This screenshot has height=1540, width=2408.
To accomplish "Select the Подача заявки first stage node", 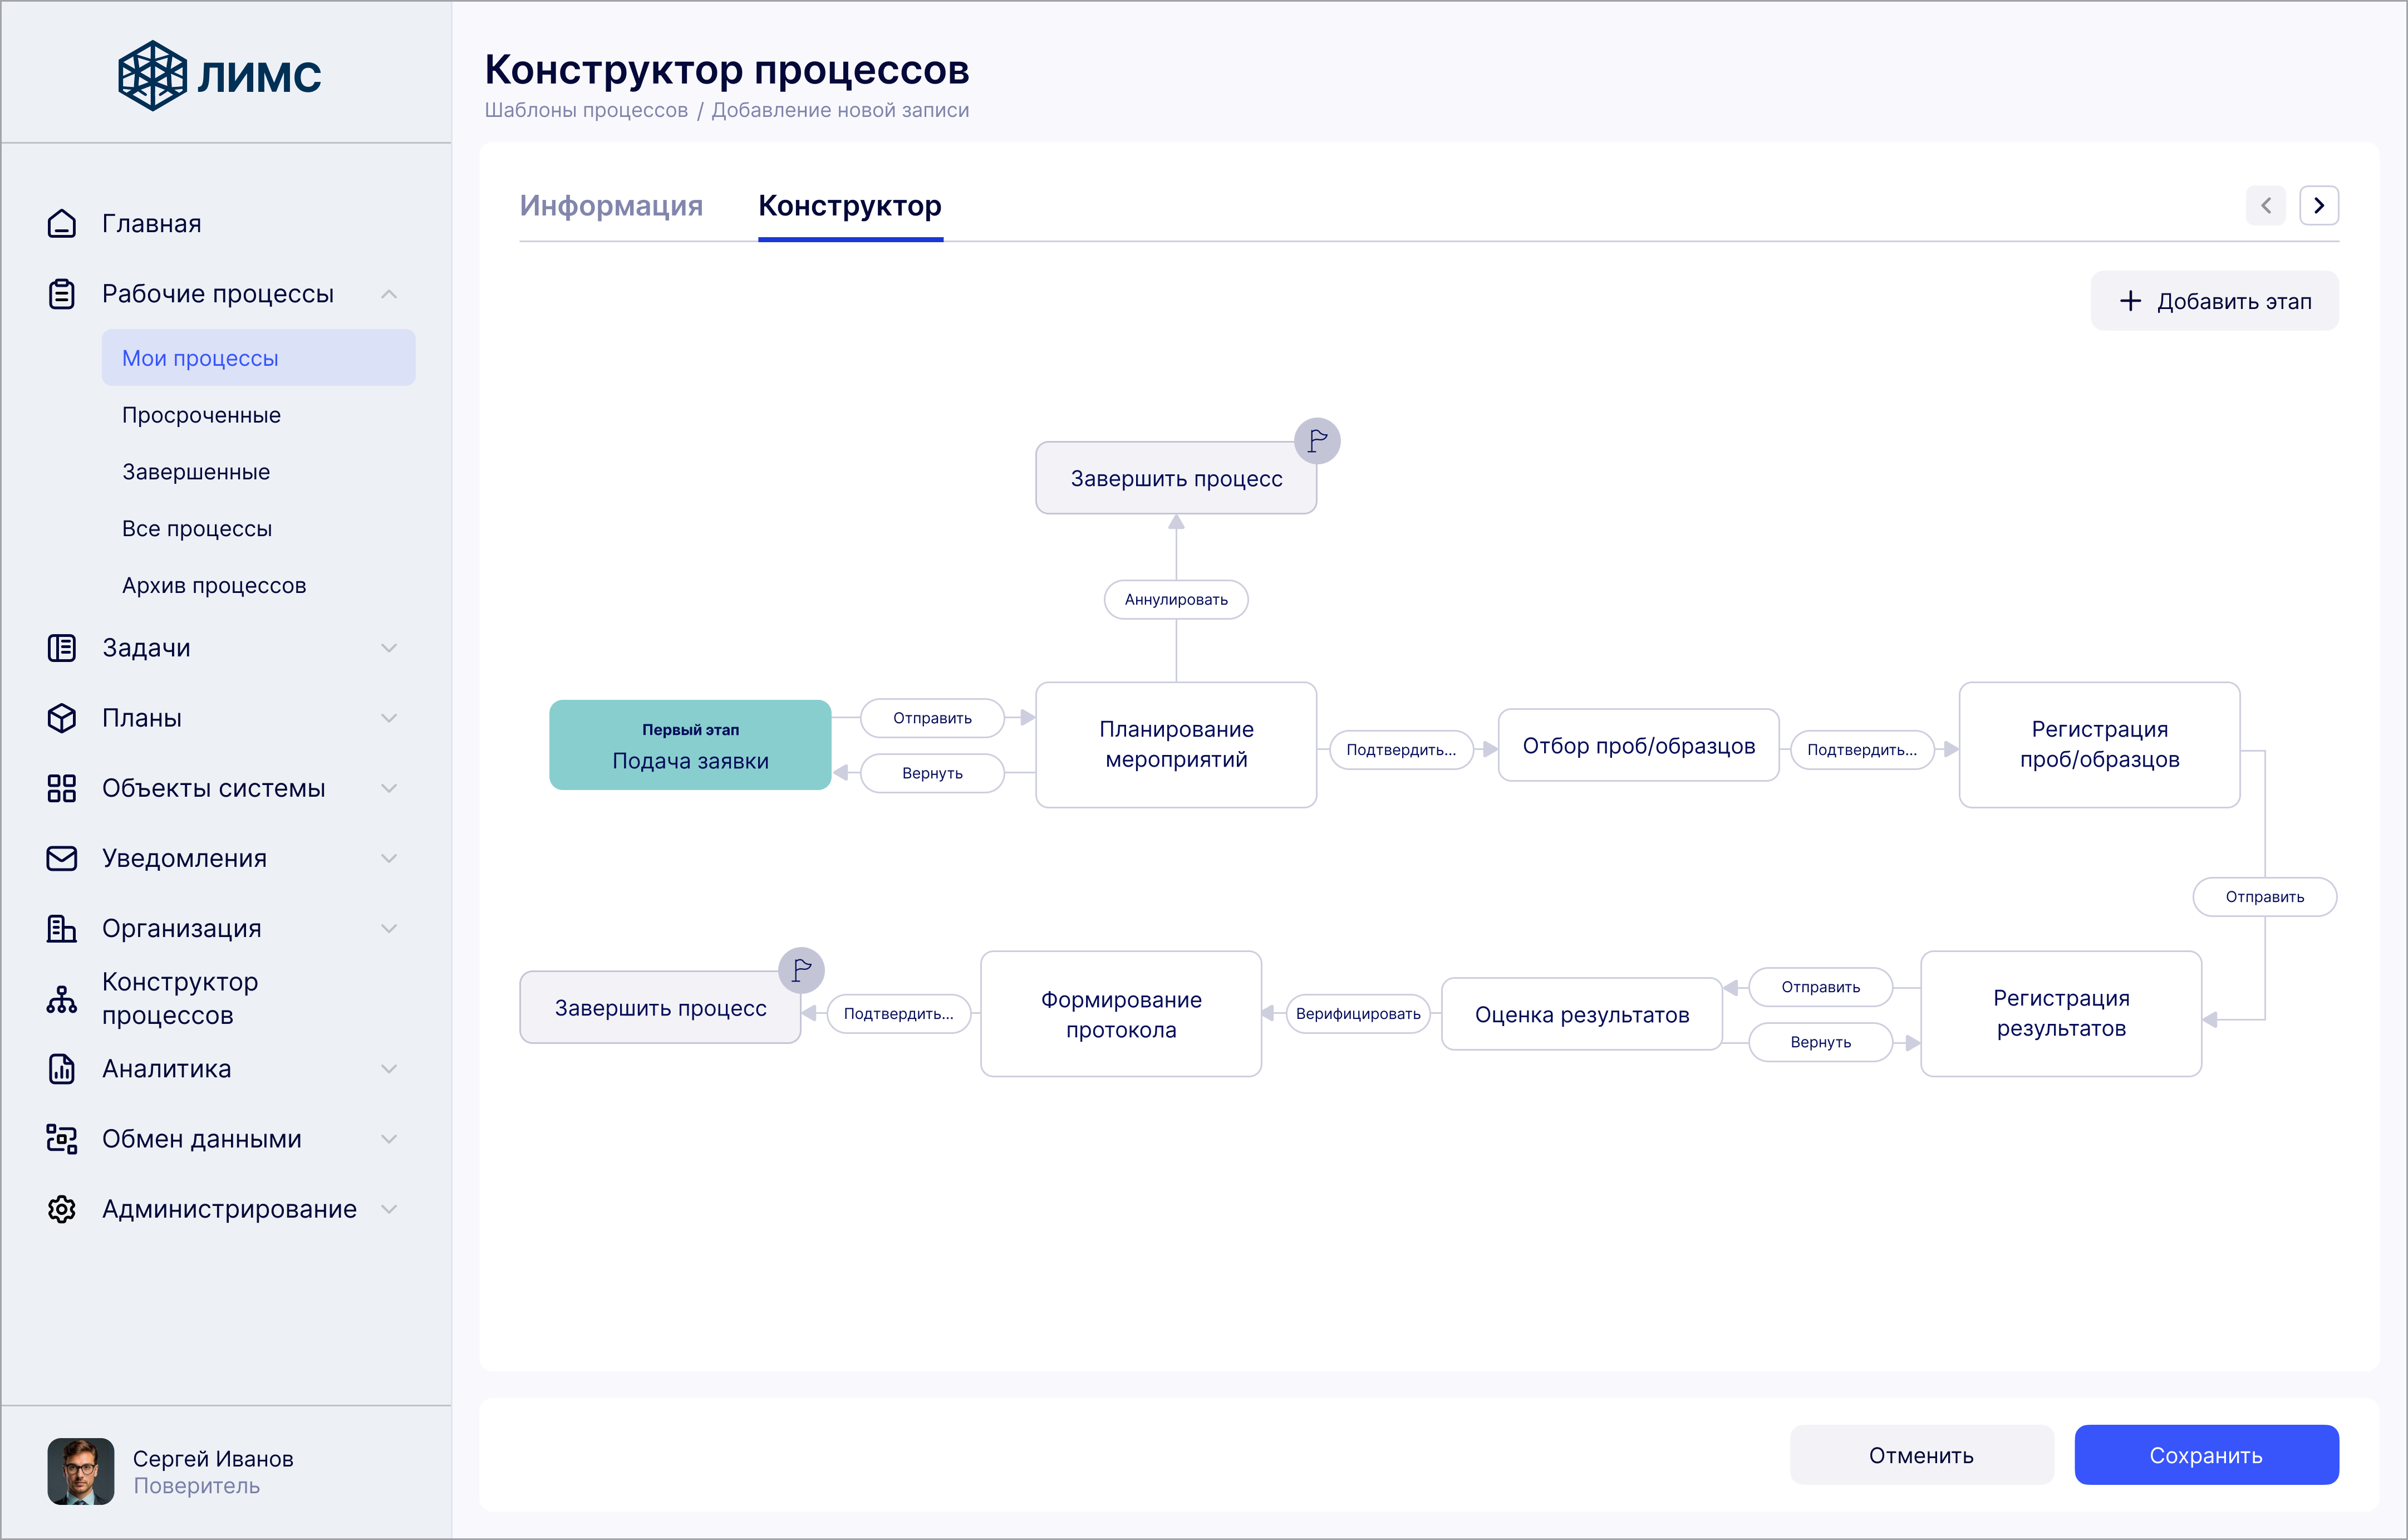I will click(690, 746).
